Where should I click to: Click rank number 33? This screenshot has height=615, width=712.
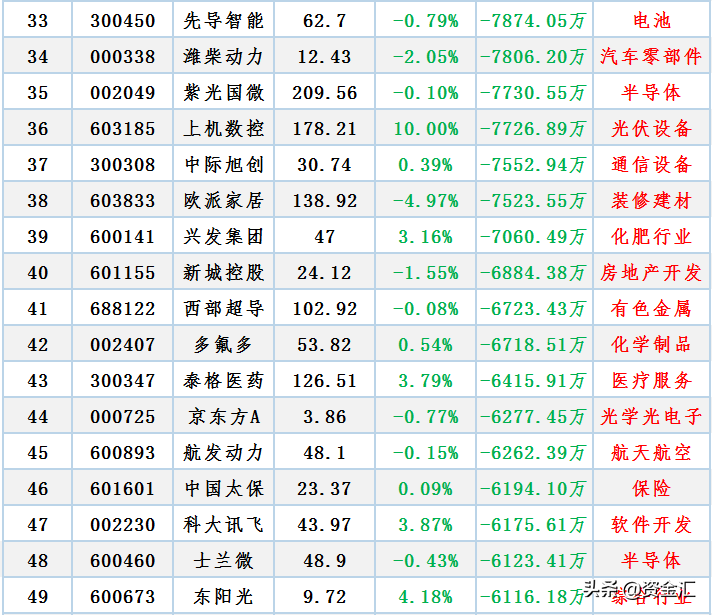click(x=38, y=21)
